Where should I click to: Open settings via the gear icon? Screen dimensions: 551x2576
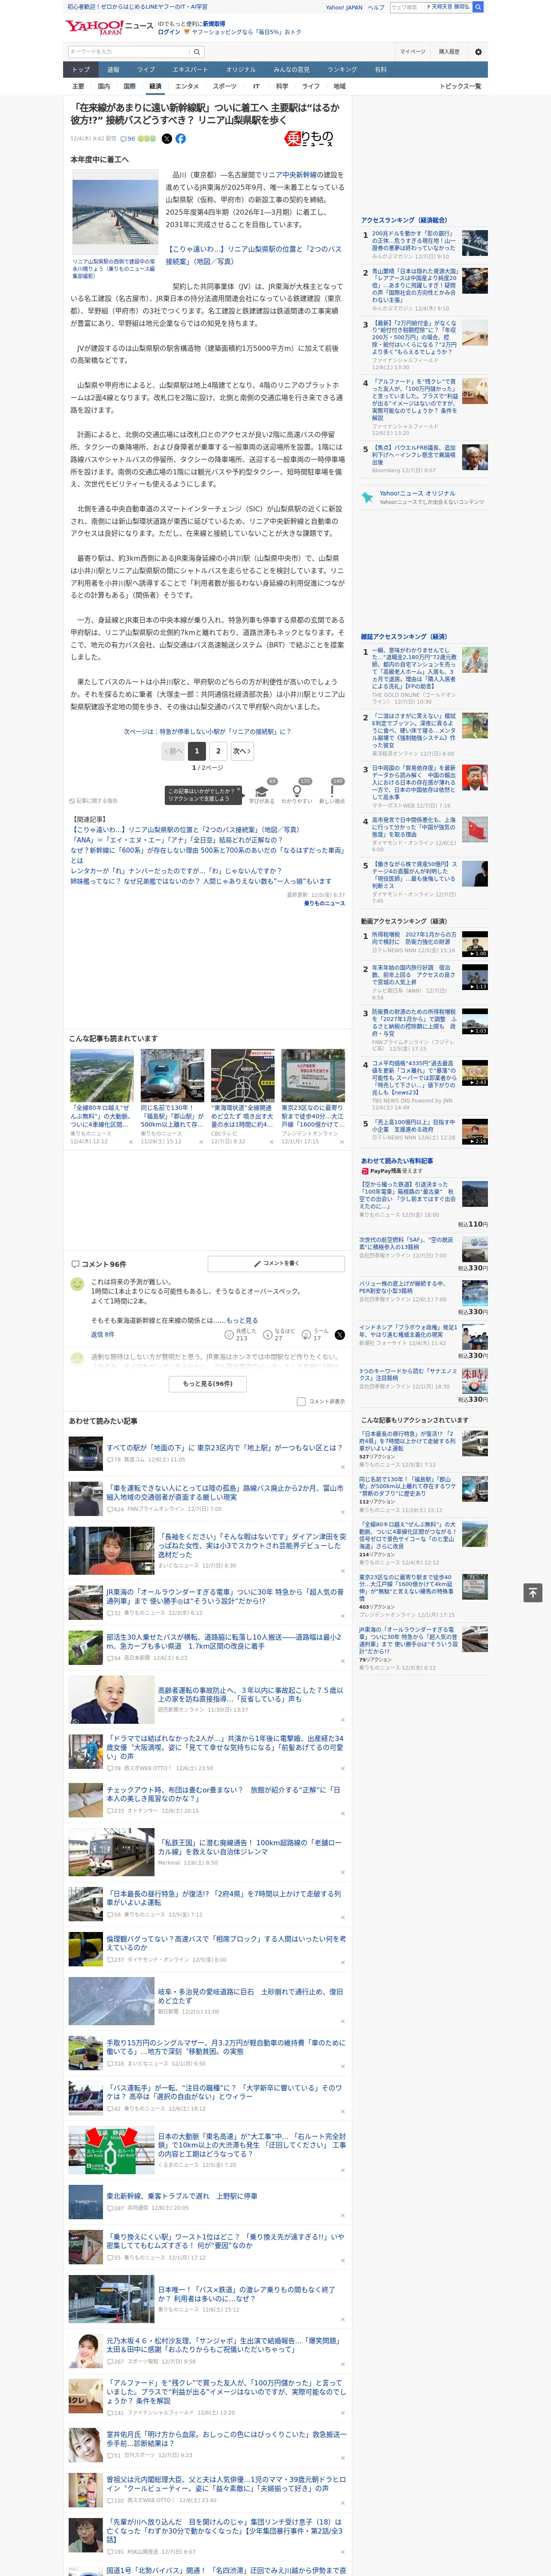pyautogui.click(x=478, y=52)
